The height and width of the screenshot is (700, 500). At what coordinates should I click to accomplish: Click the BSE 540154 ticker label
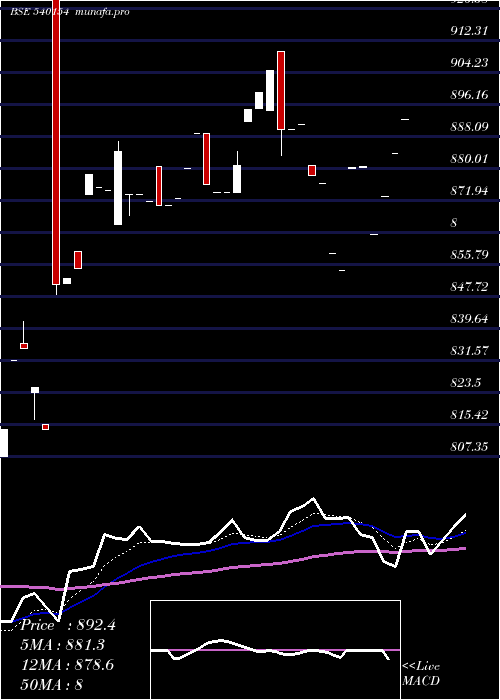pyautogui.click(x=39, y=12)
